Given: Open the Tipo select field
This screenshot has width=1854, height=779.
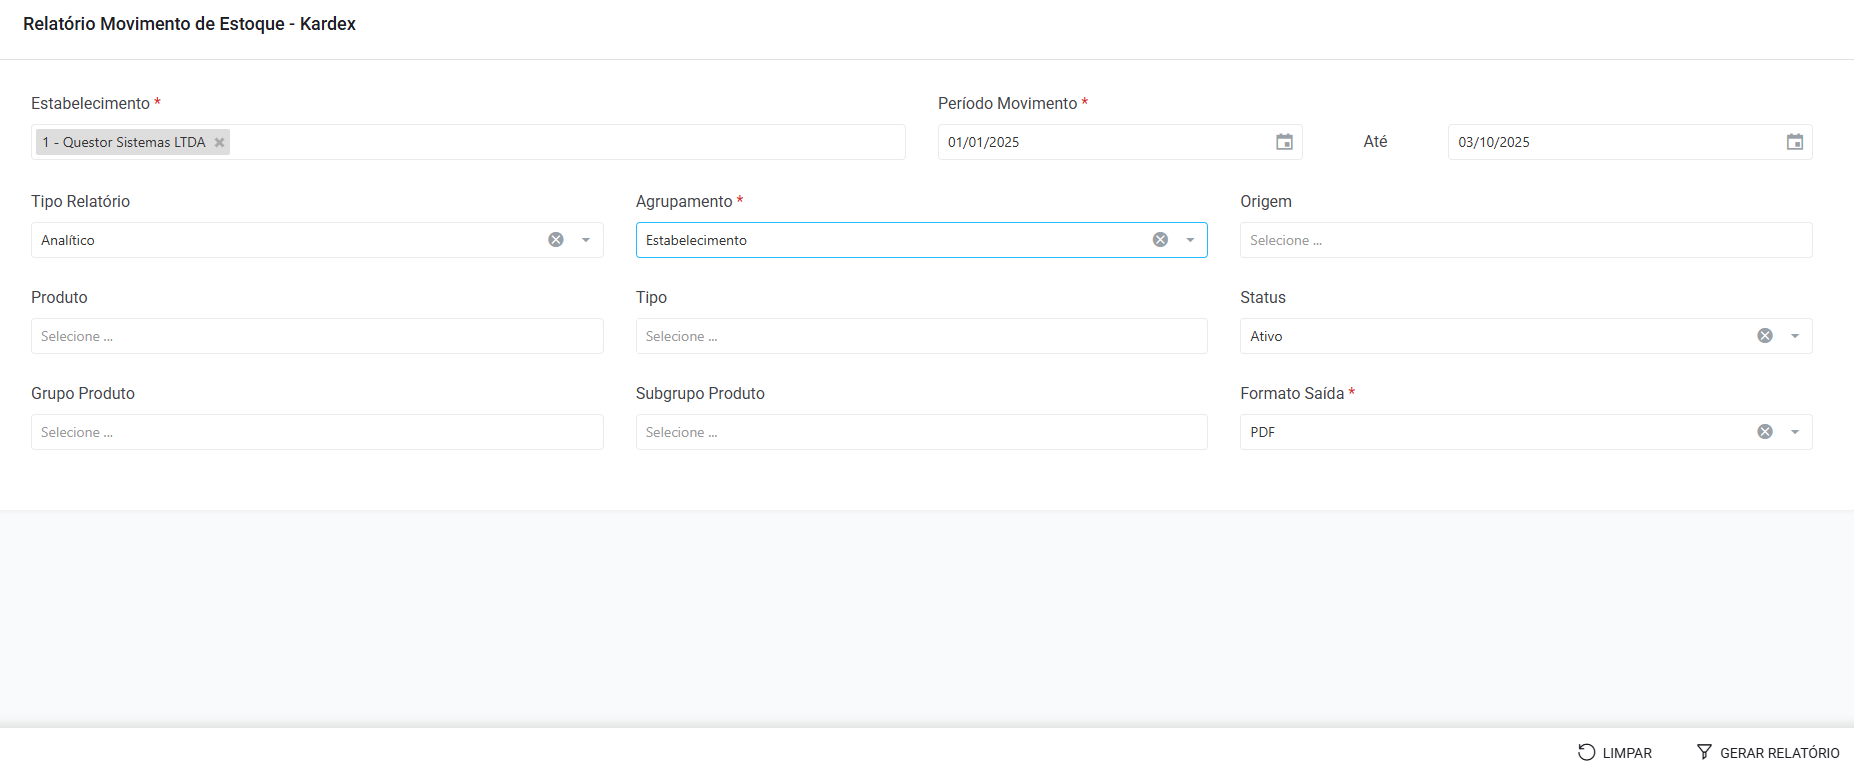Looking at the screenshot, I should point(920,336).
